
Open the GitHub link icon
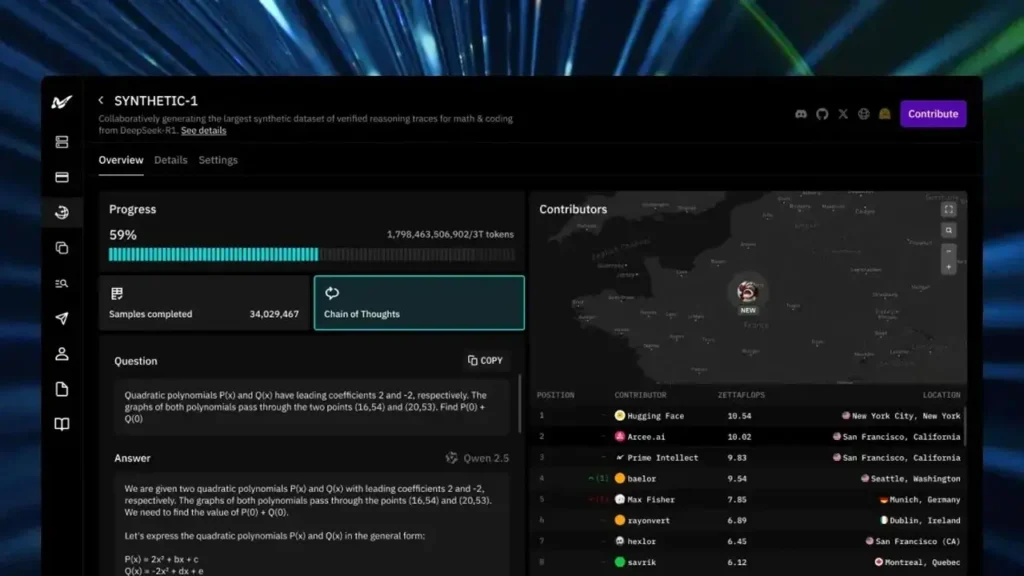(822, 114)
